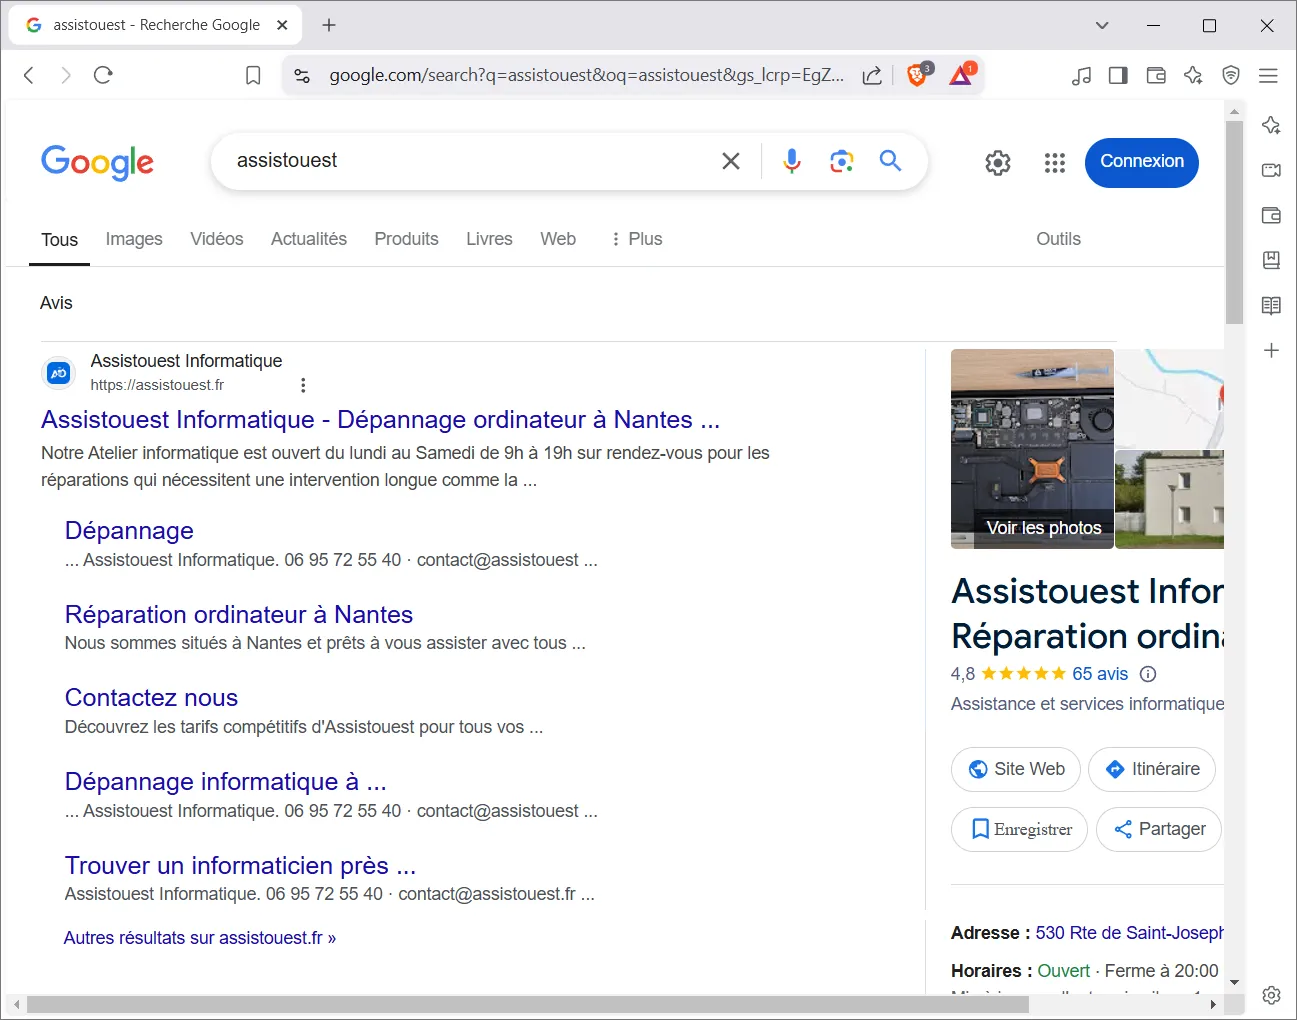Go forward with the forward arrow
1297x1020 pixels.
[66, 75]
